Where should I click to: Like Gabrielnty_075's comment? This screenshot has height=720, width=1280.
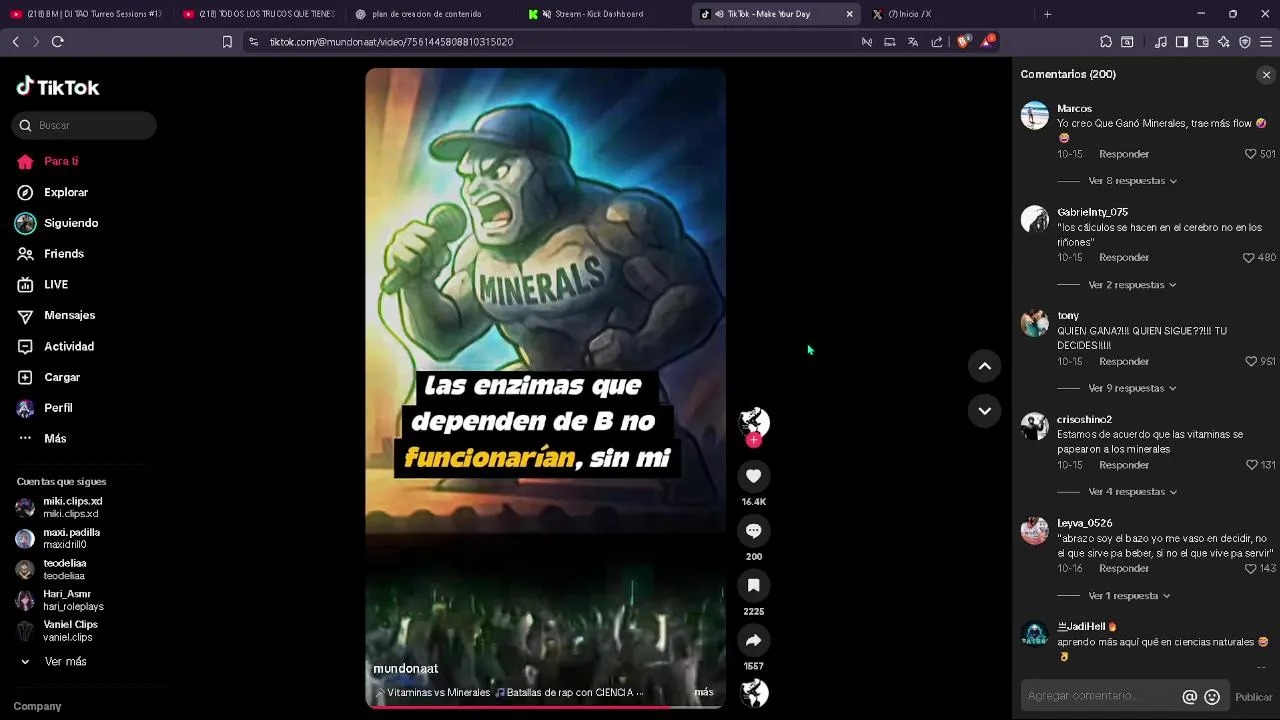coord(1248,258)
